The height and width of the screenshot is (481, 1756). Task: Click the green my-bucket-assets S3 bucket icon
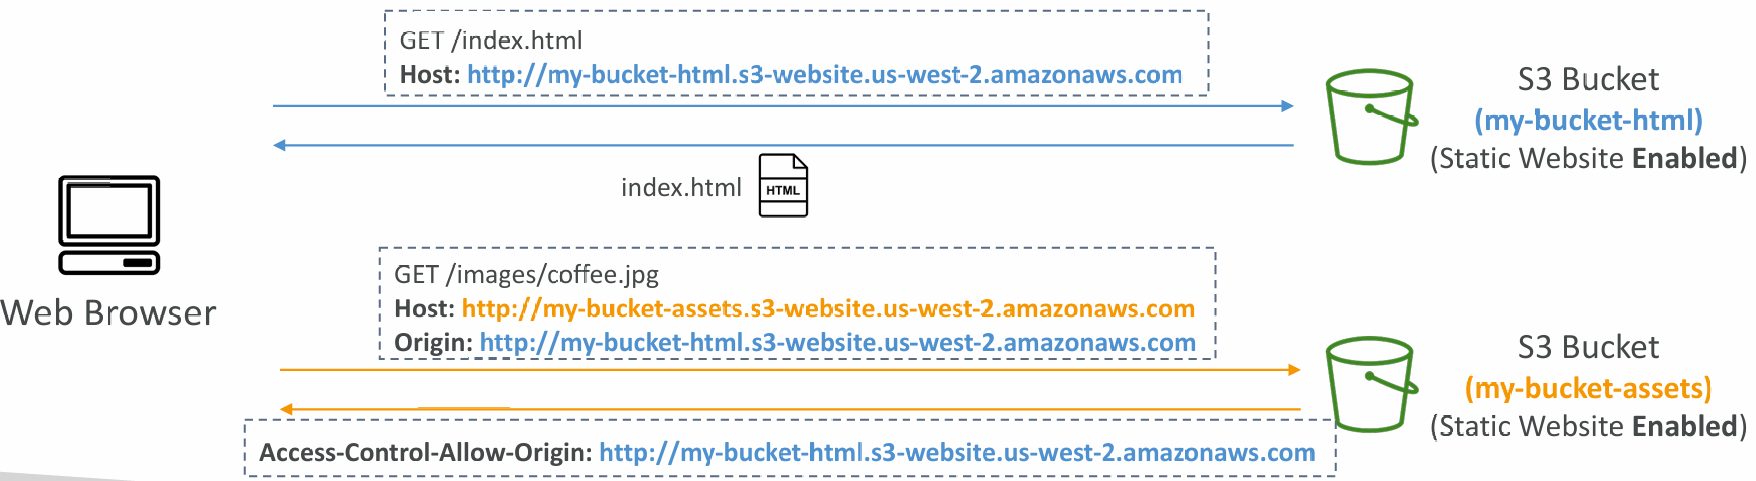[x=1371, y=385]
